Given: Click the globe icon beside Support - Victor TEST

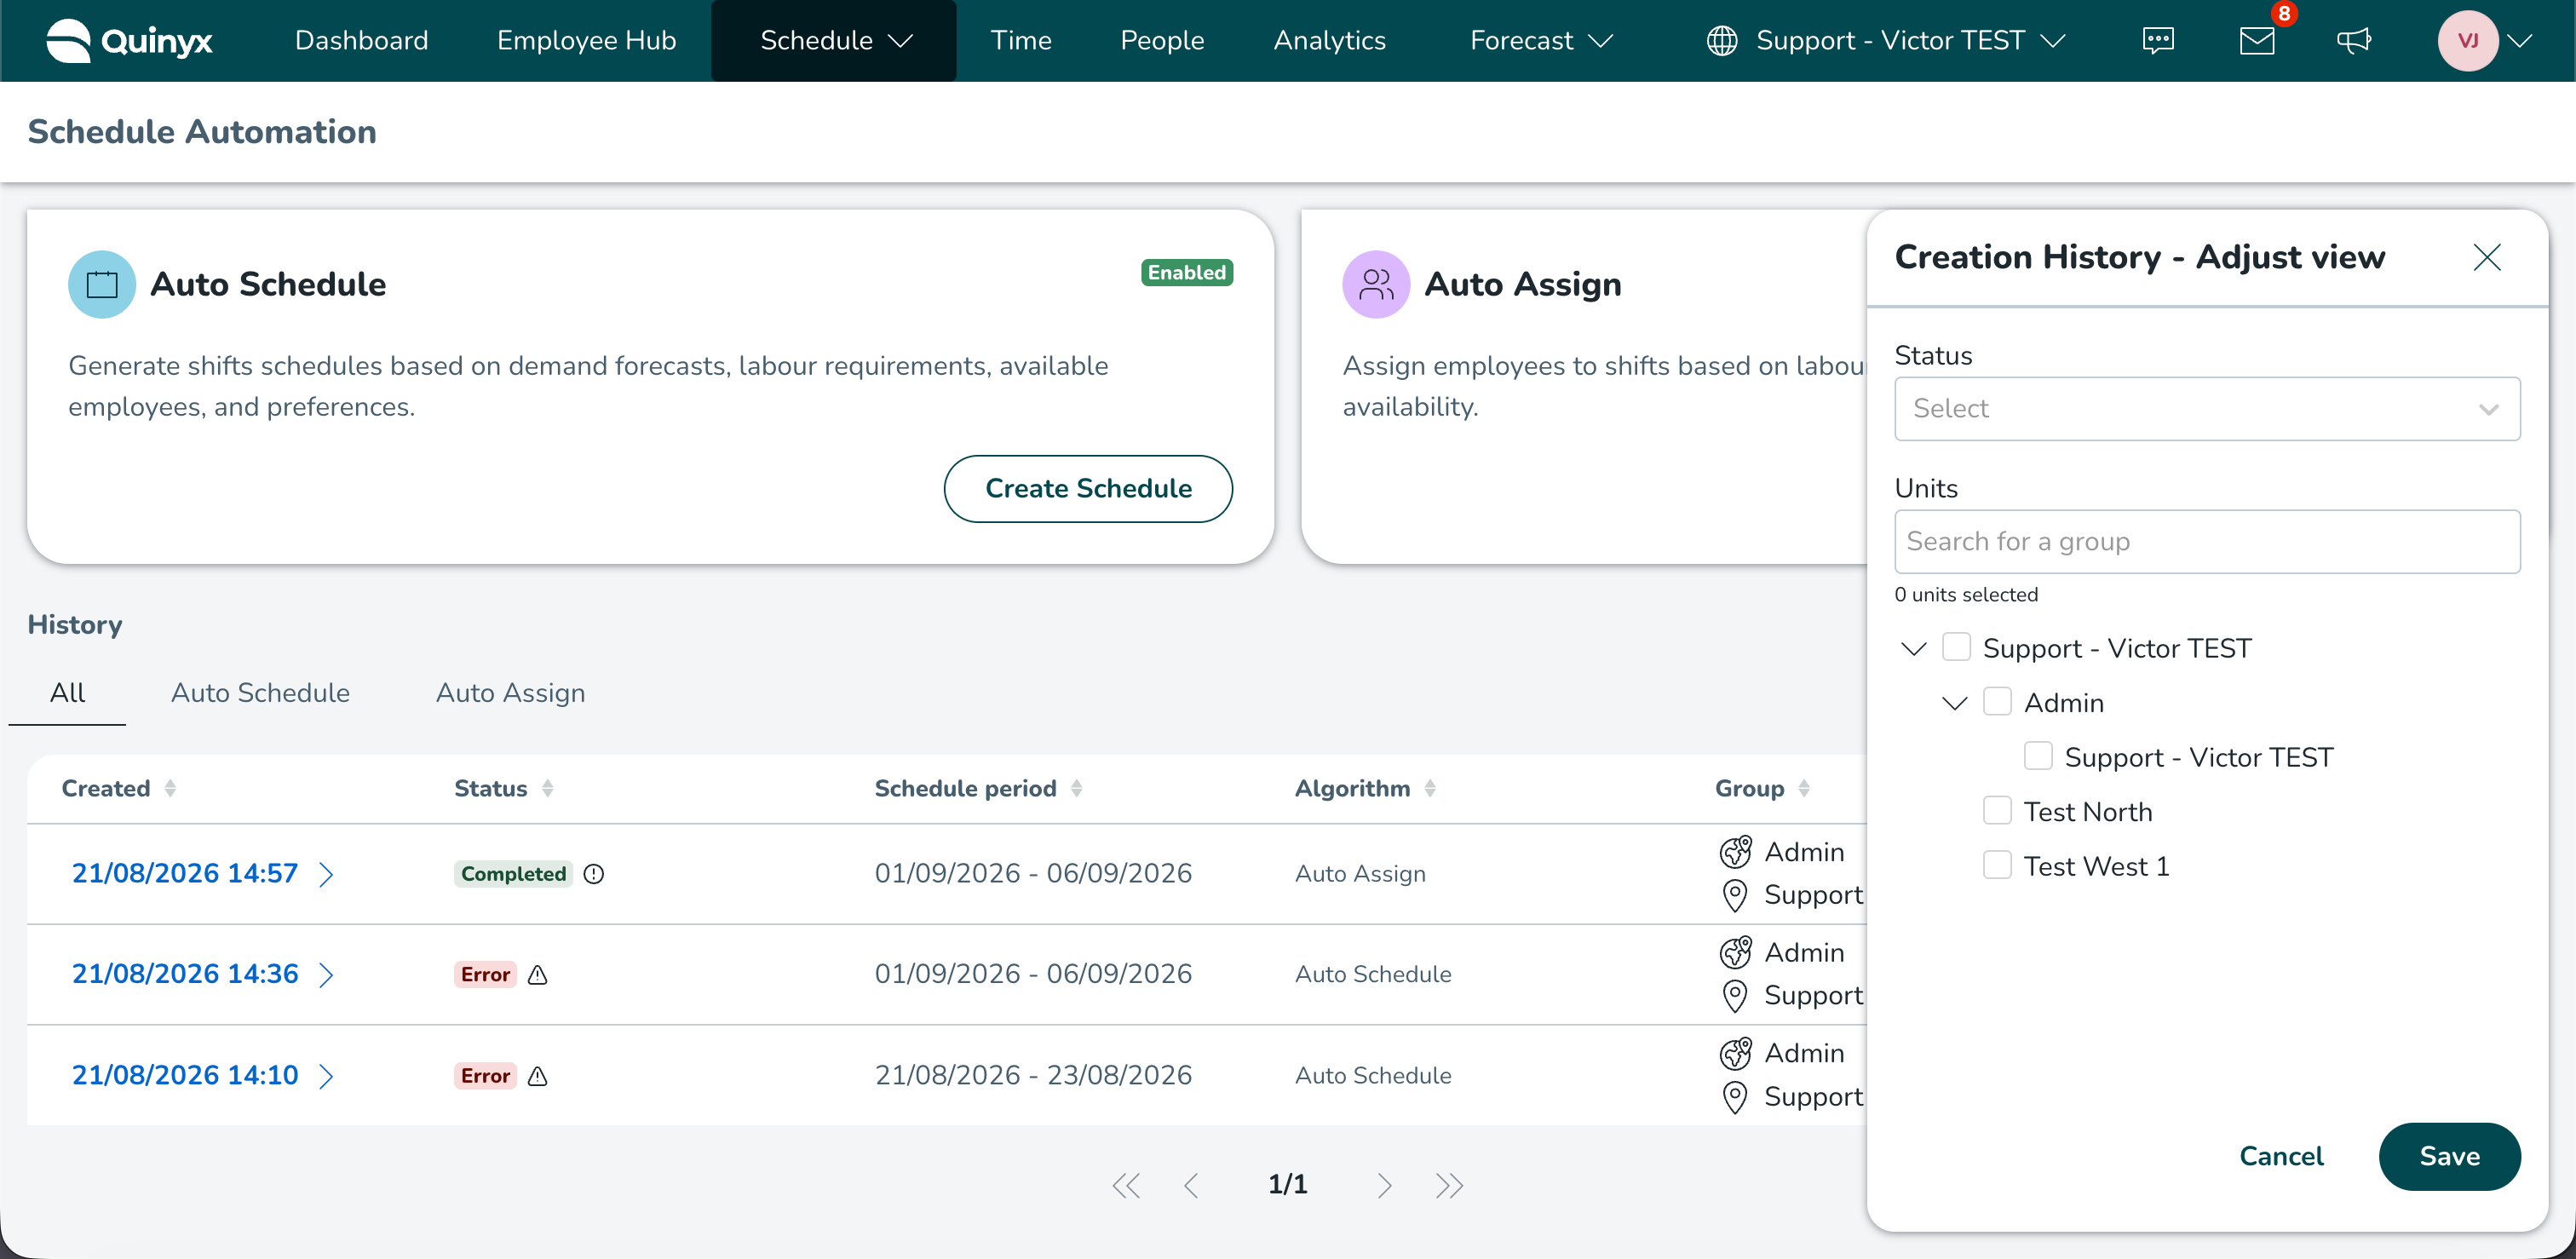Looking at the screenshot, I should click(1721, 41).
